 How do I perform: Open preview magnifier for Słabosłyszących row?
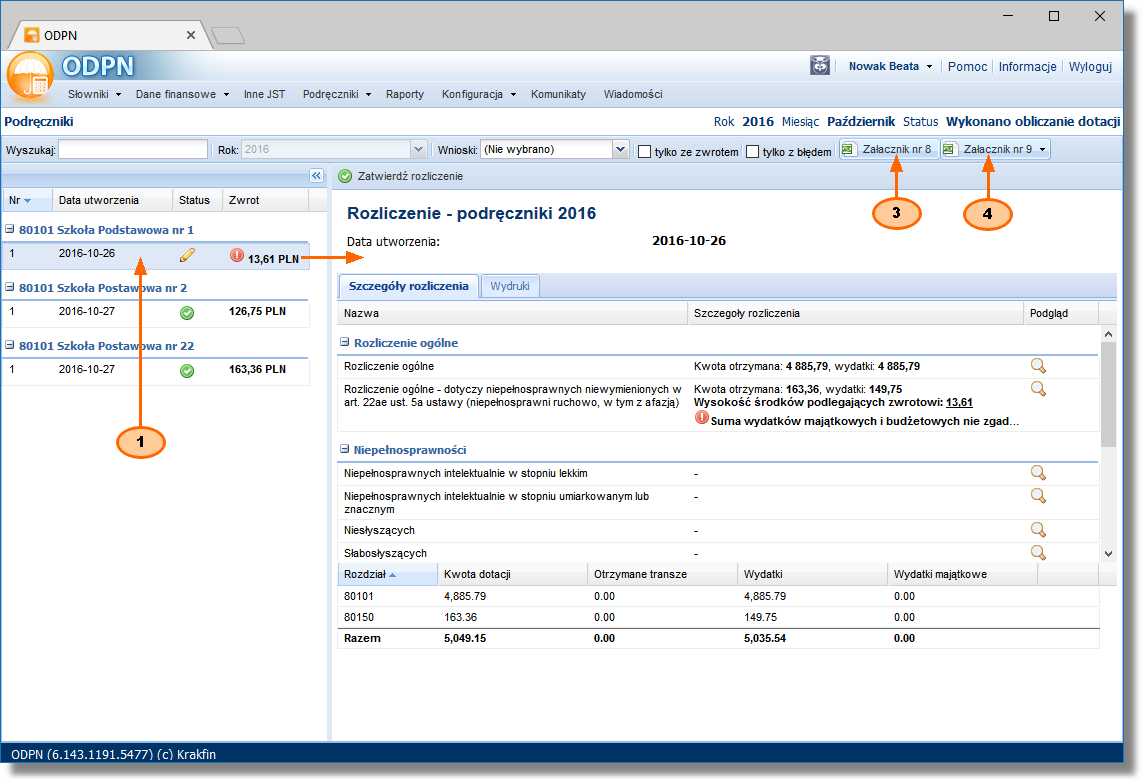click(1038, 552)
